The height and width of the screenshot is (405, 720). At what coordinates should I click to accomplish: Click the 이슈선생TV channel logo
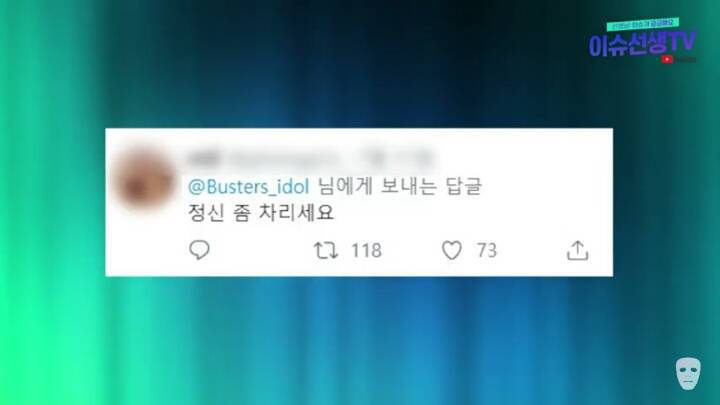click(642, 45)
